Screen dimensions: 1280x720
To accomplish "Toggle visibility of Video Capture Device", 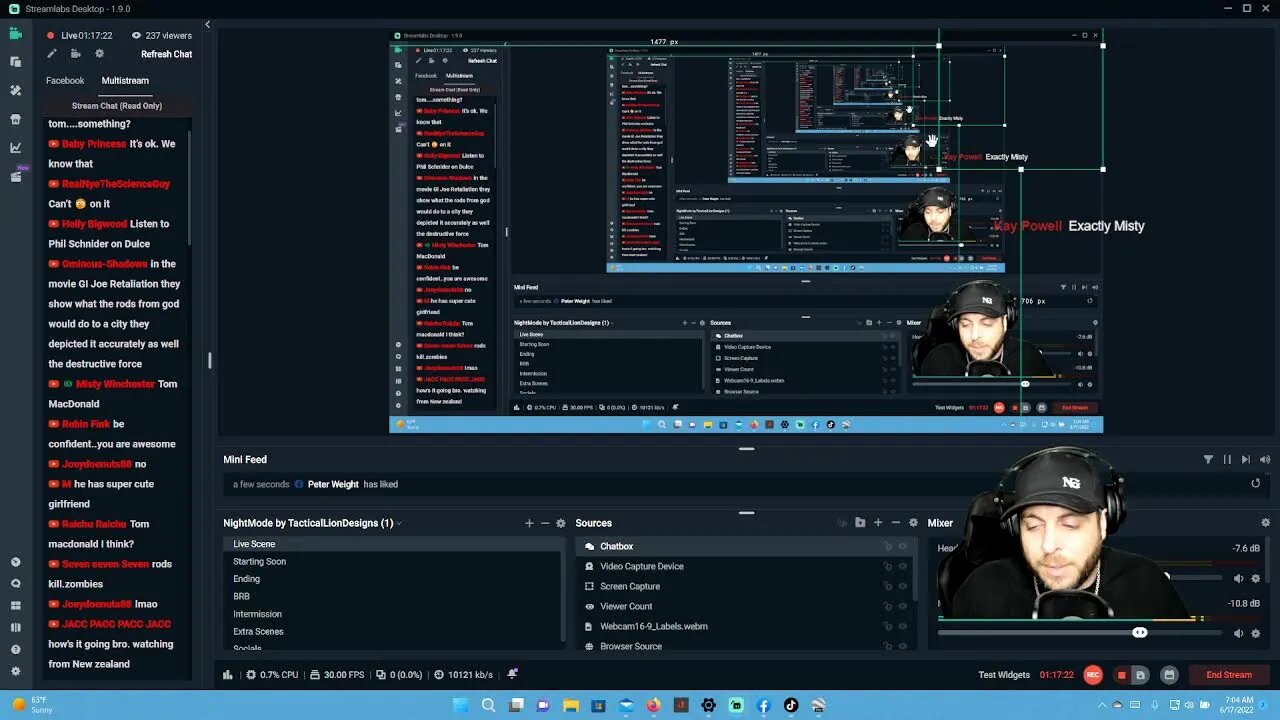I will point(902,566).
